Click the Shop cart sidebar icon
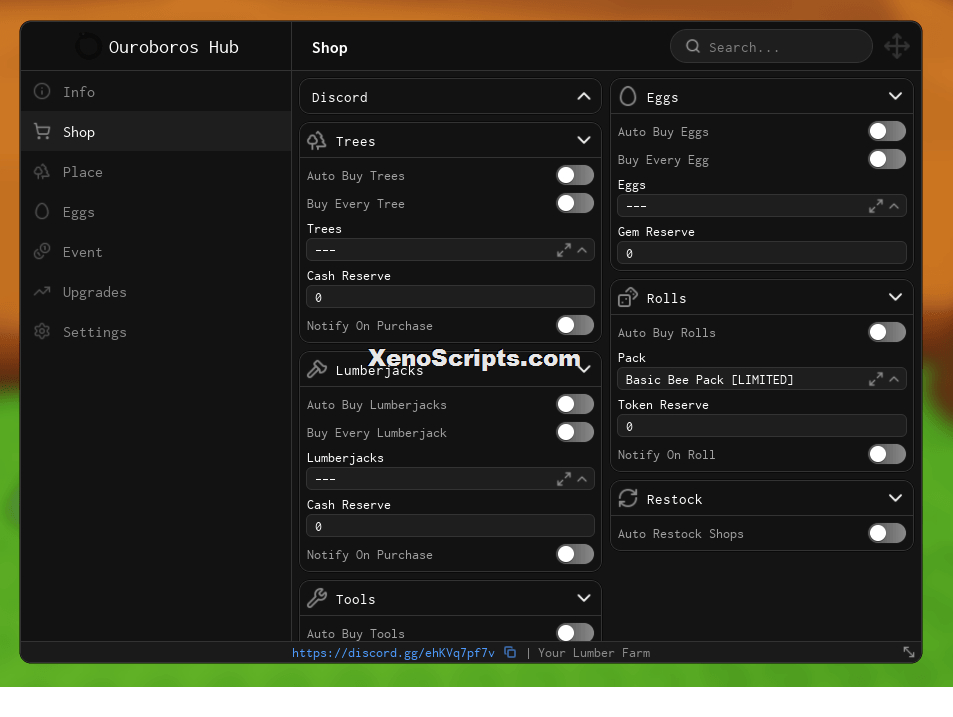Screen dimensions: 953x717 42,131
